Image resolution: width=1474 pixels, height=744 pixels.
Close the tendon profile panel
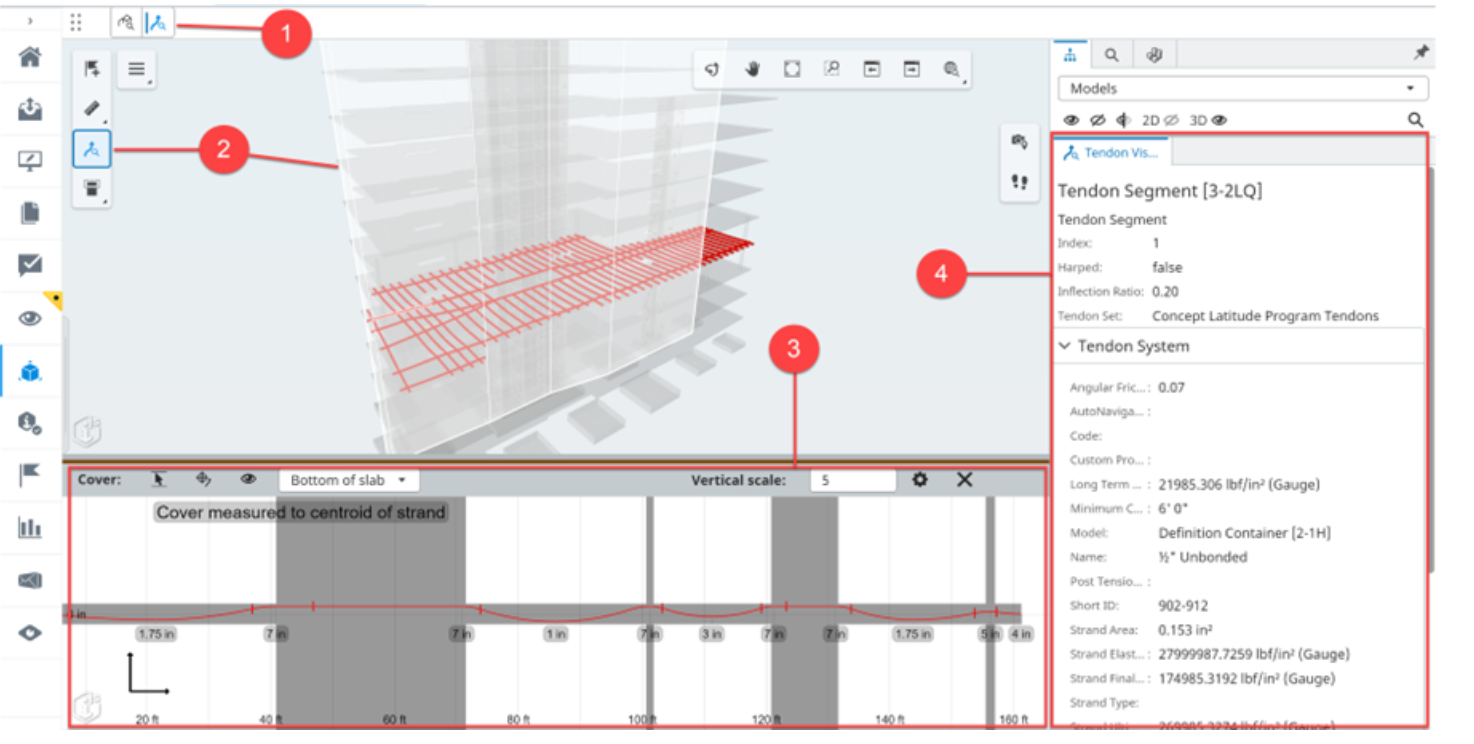964,480
